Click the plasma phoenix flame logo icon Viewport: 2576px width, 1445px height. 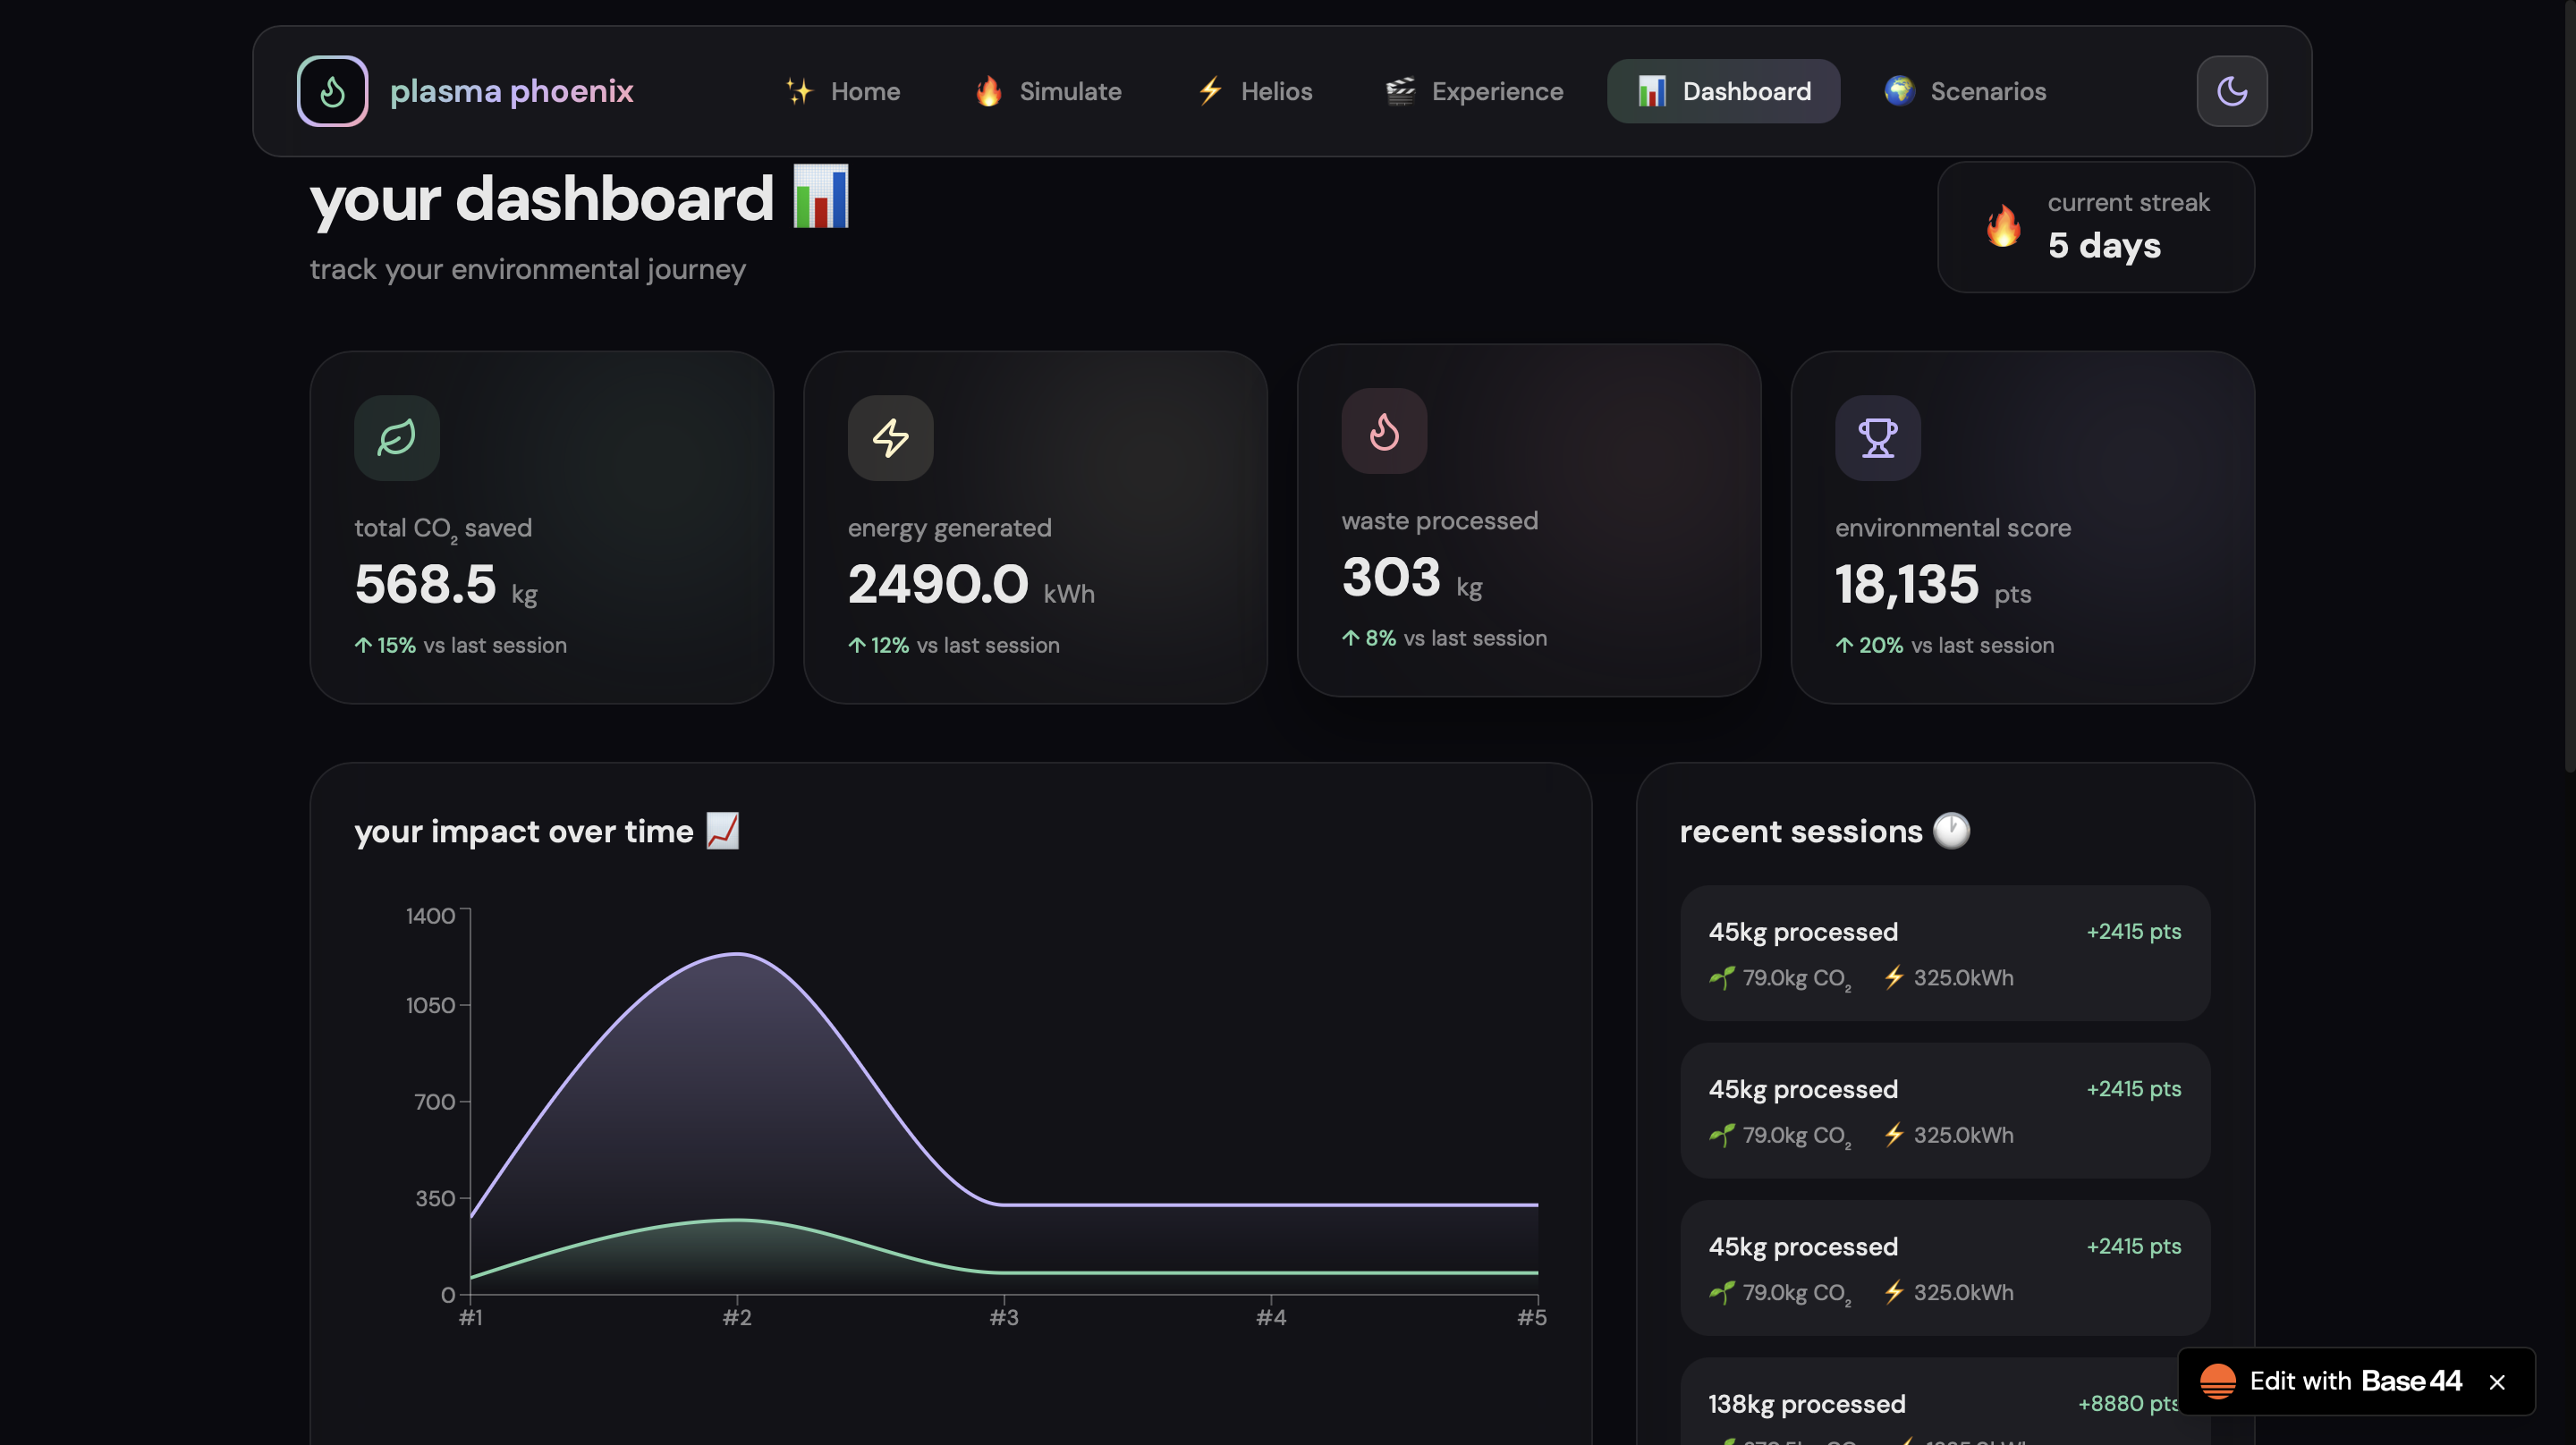(332, 91)
